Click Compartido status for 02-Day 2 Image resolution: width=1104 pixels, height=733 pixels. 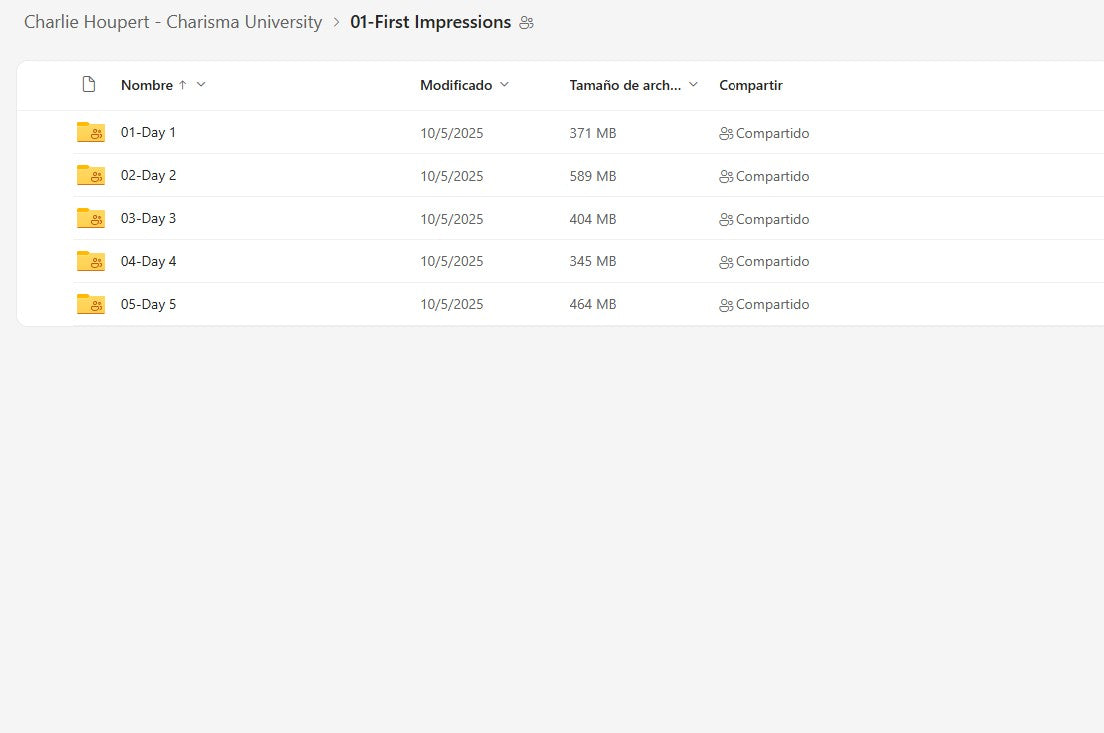pyautogui.click(x=772, y=176)
